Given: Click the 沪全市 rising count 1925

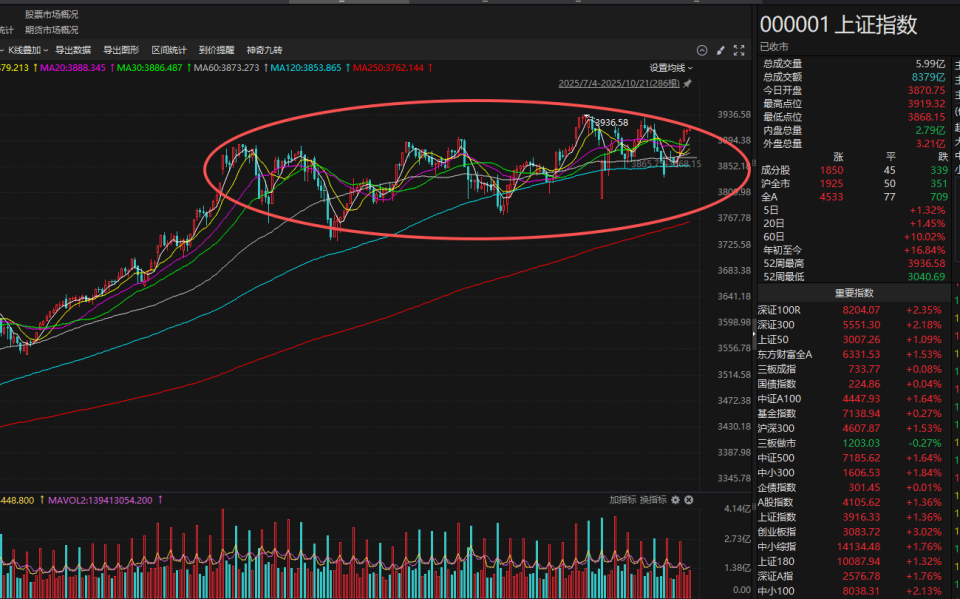Looking at the screenshot, I should (x=831, y=184).
